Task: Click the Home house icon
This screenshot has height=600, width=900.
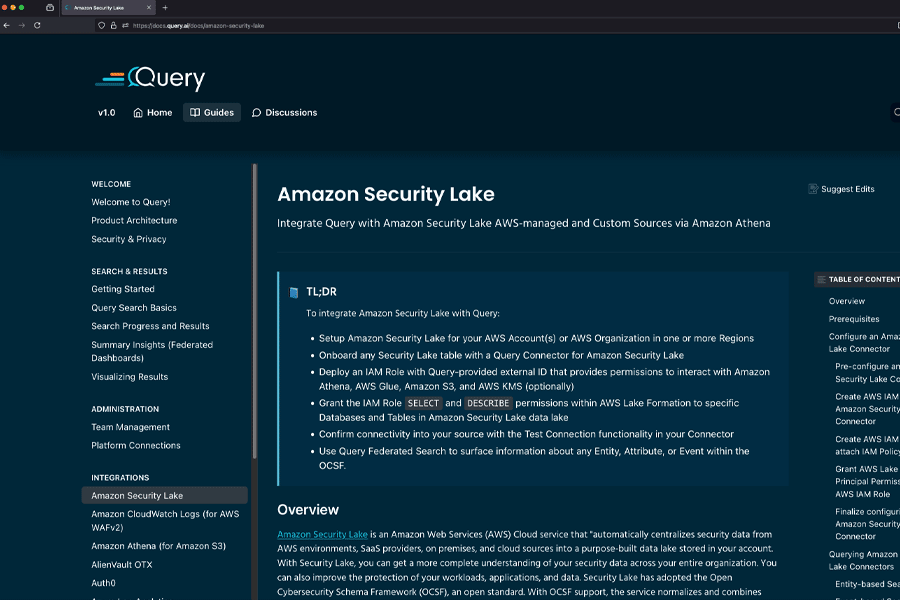Action: (x=138, y=113)
